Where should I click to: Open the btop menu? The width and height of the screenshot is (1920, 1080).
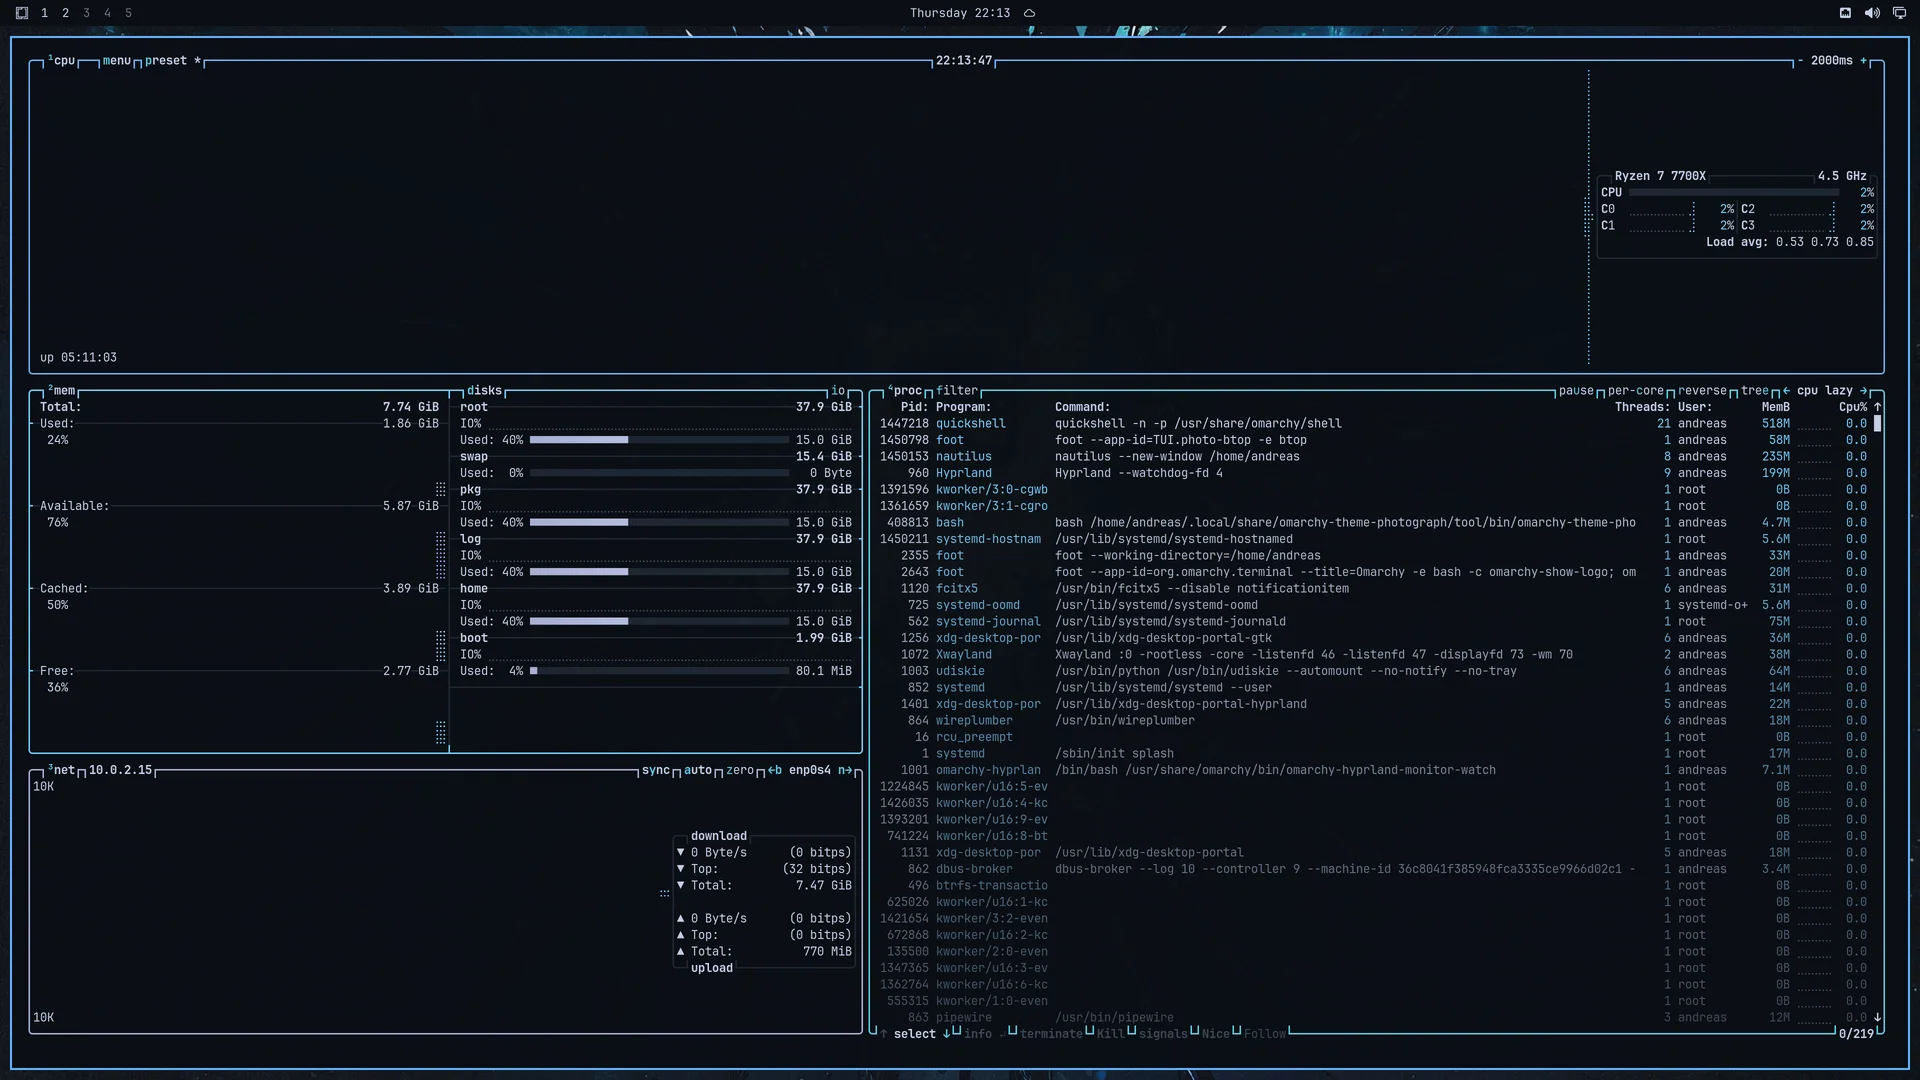(117, 61)
